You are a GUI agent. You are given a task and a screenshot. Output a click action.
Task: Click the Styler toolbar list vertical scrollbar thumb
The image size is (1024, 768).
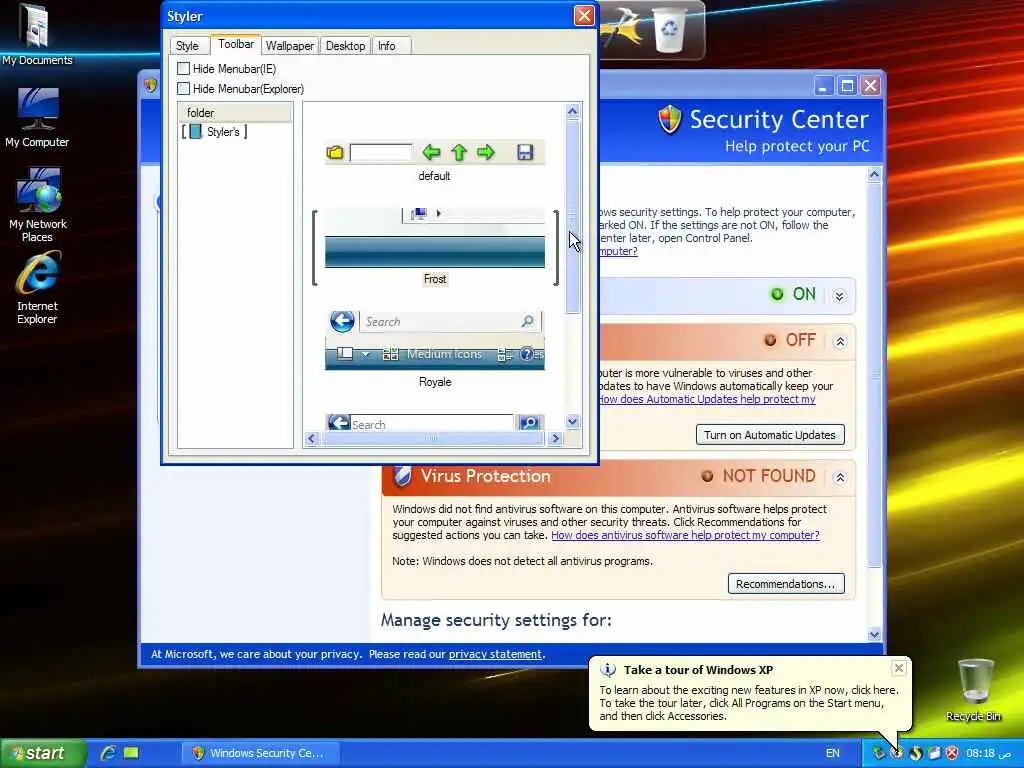pyautogui.click(x=573, y=216)
